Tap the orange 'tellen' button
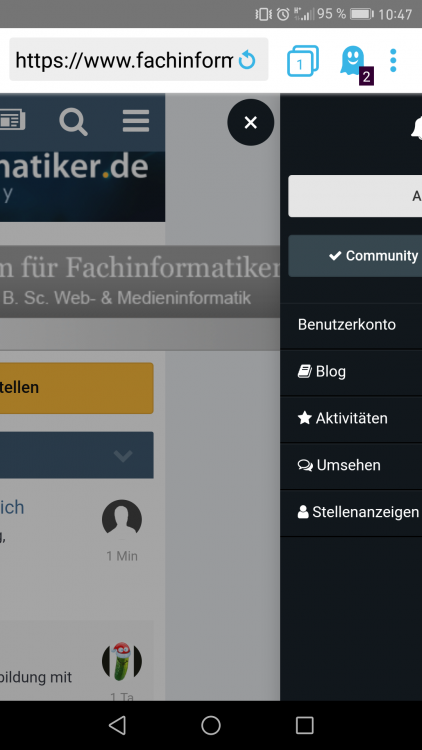 77,388
